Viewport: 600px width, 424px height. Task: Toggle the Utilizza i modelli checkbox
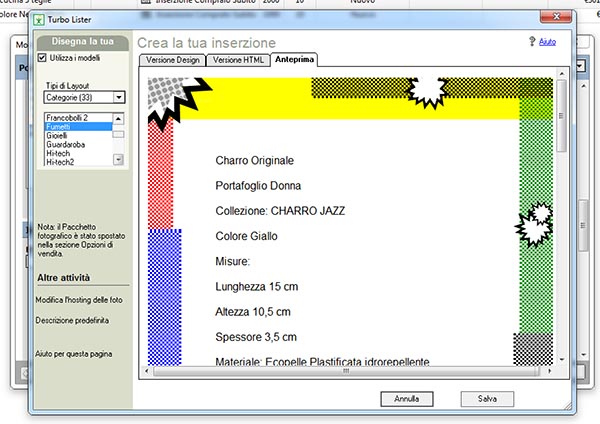pos(42,58)
